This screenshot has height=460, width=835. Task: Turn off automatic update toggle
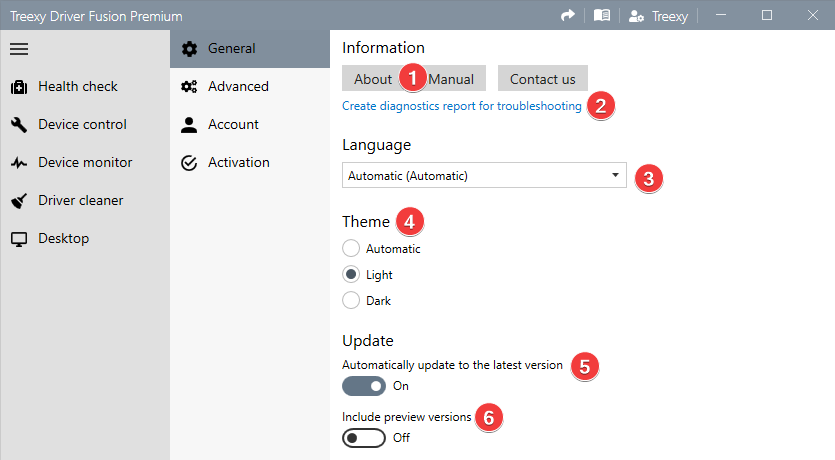click(x=364, y=386)
